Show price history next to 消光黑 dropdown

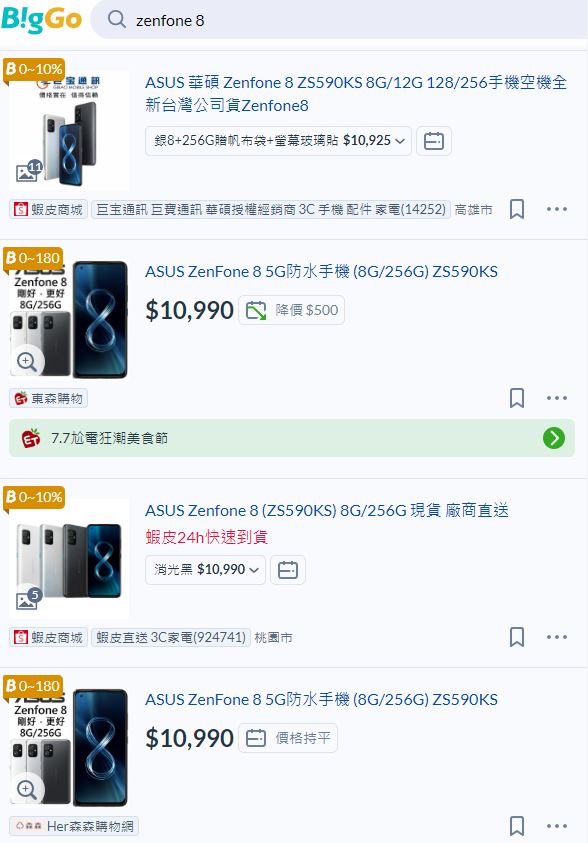288,570
